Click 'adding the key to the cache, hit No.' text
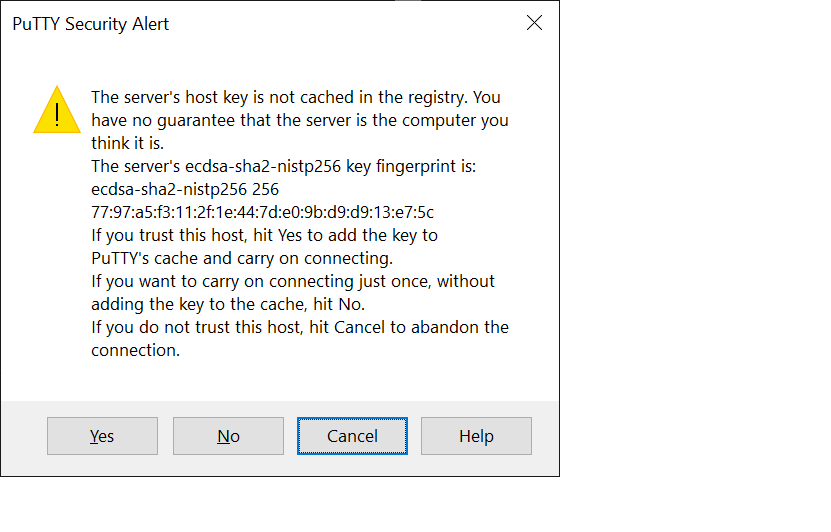Image resolution: width=831 pixels, height=532 pixels. [x=228, y=304]
